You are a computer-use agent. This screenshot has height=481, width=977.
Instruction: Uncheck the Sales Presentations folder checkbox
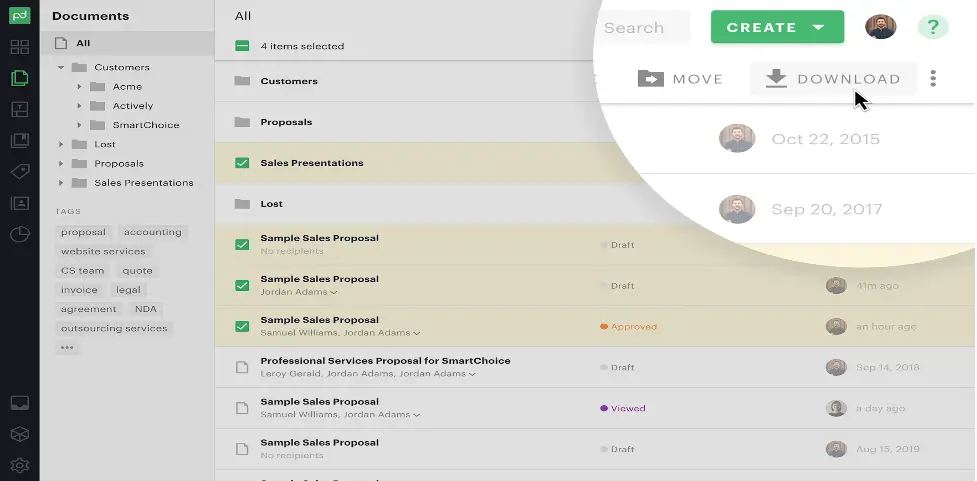coord(242,163)
